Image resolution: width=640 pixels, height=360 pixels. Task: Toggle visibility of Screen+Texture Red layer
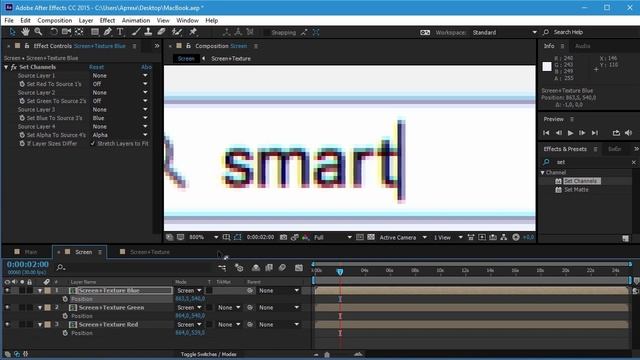7,324
